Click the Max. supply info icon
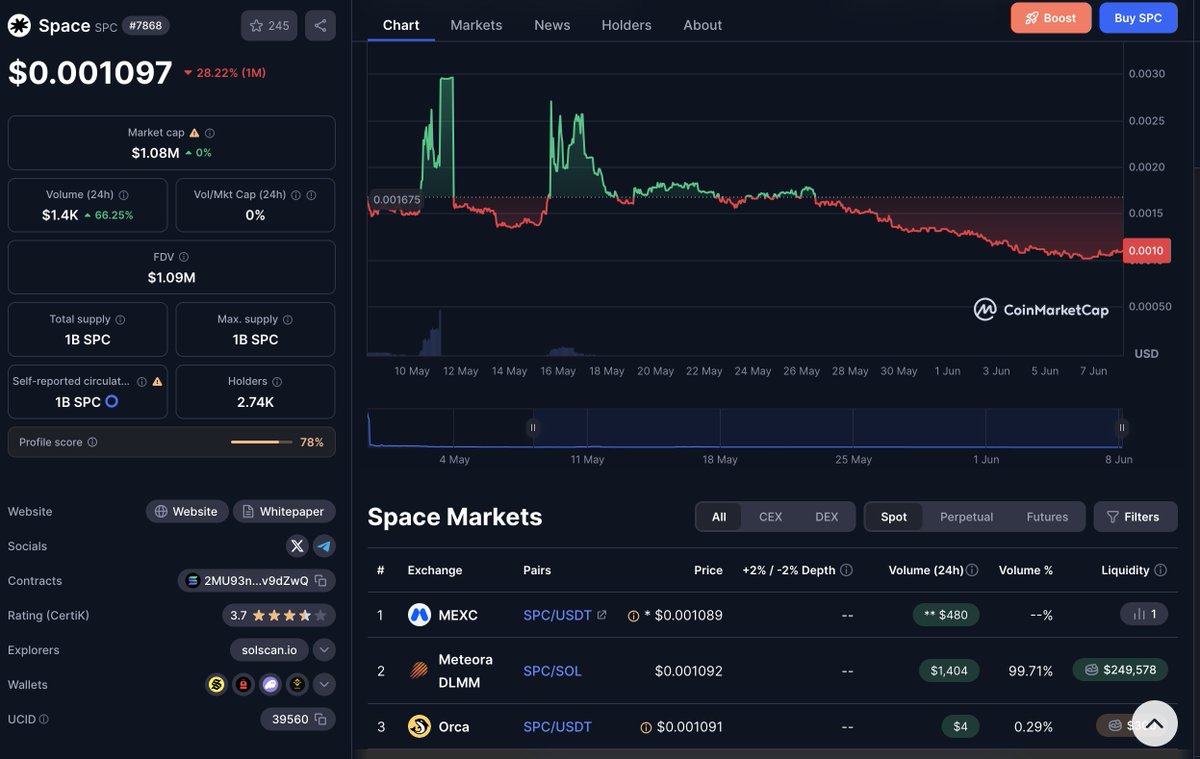 coord(288,319)
